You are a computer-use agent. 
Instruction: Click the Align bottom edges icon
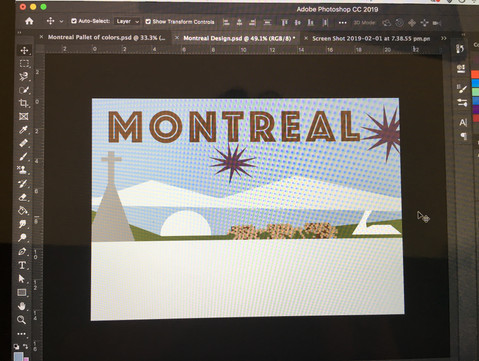coord(311,22)
